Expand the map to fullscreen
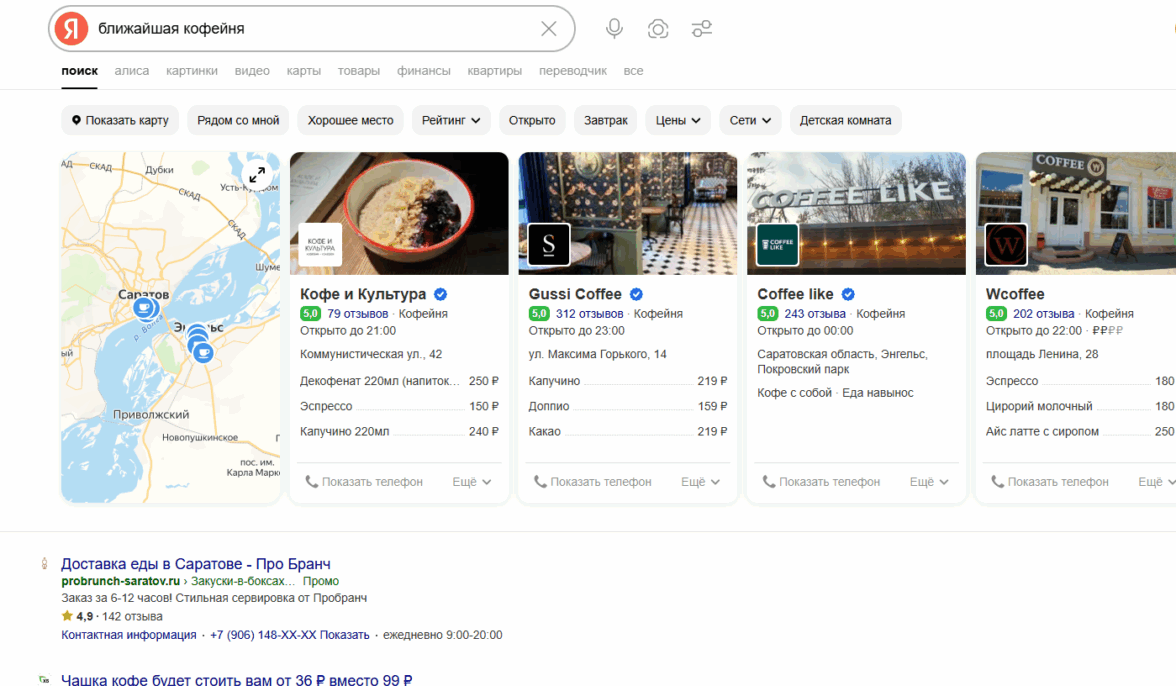 pos(257,175)
